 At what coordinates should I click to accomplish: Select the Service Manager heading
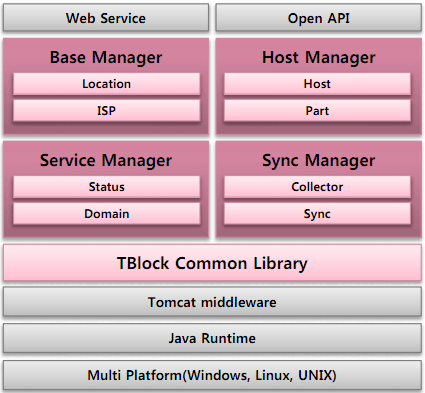pos(106,160)
